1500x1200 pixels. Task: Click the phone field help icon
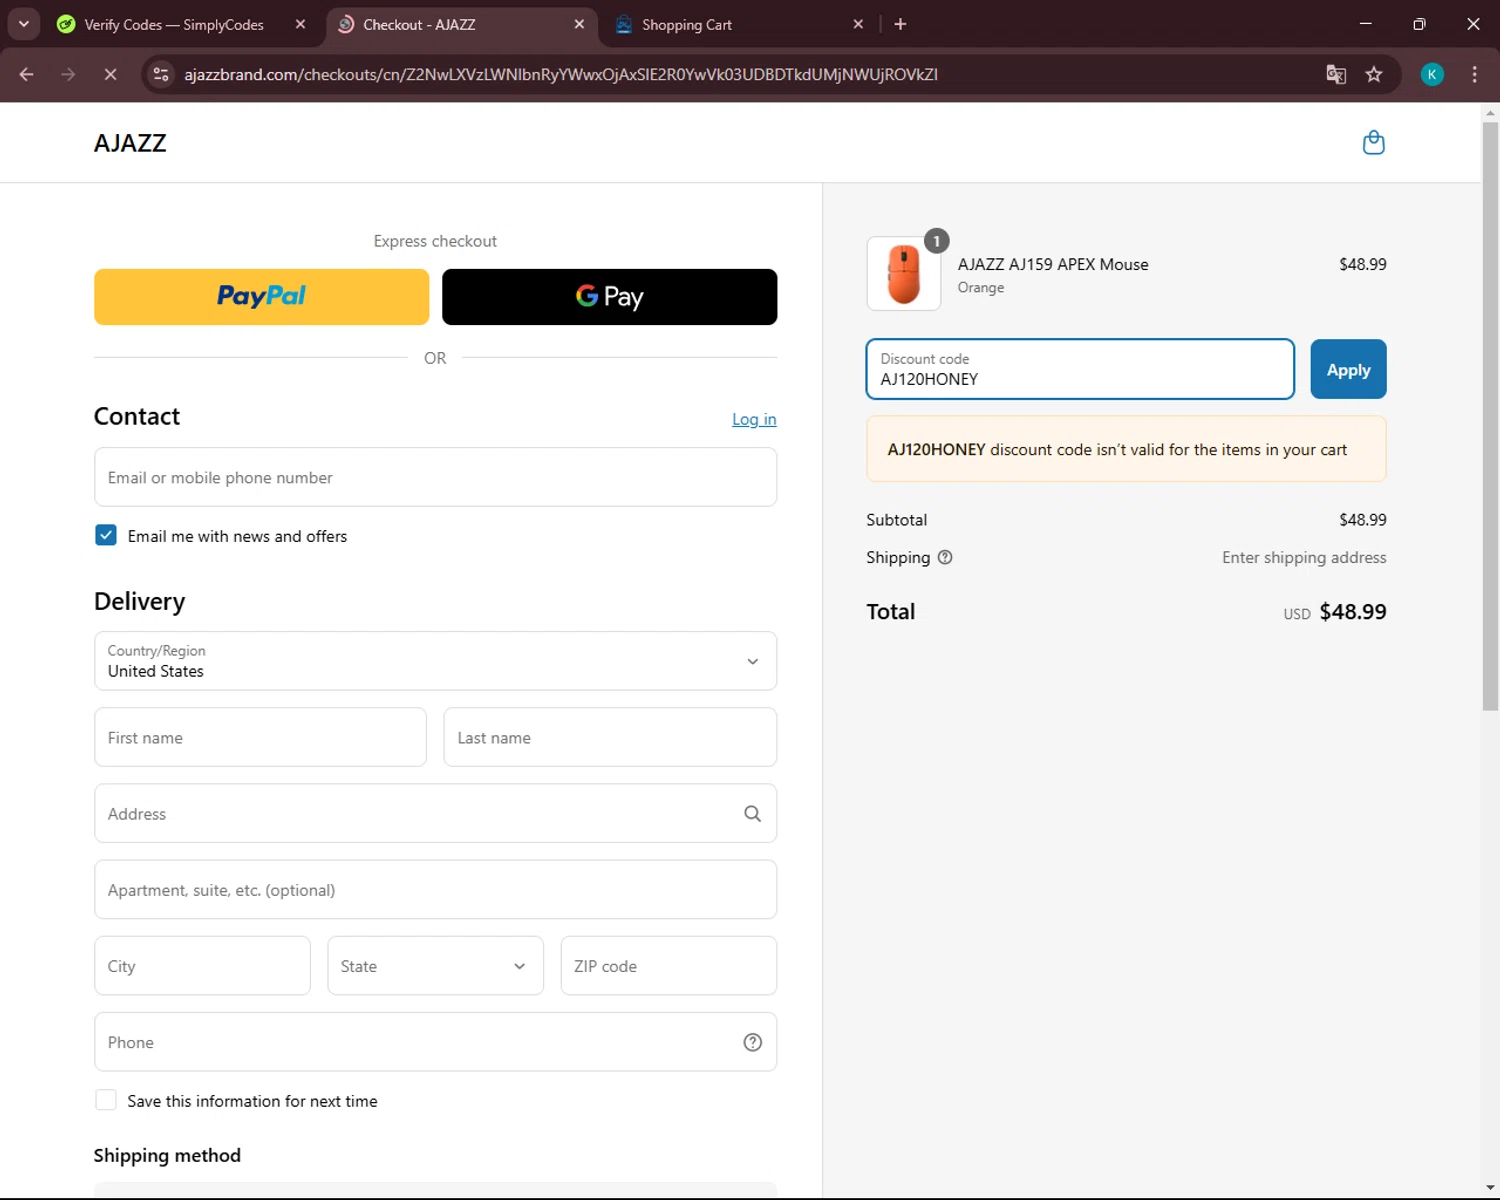point(752,1042)
